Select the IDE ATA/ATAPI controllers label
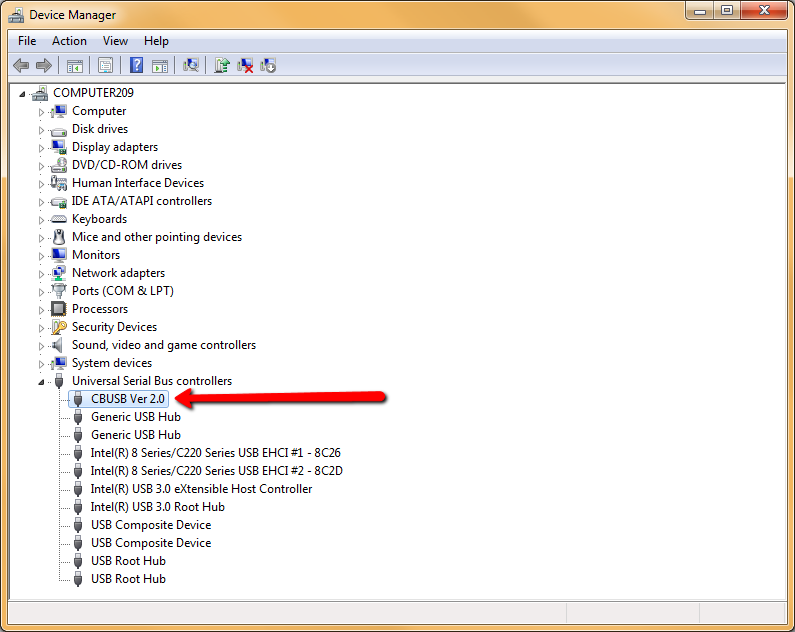Viewport: 795px width, 632px height. pos(141,201)
